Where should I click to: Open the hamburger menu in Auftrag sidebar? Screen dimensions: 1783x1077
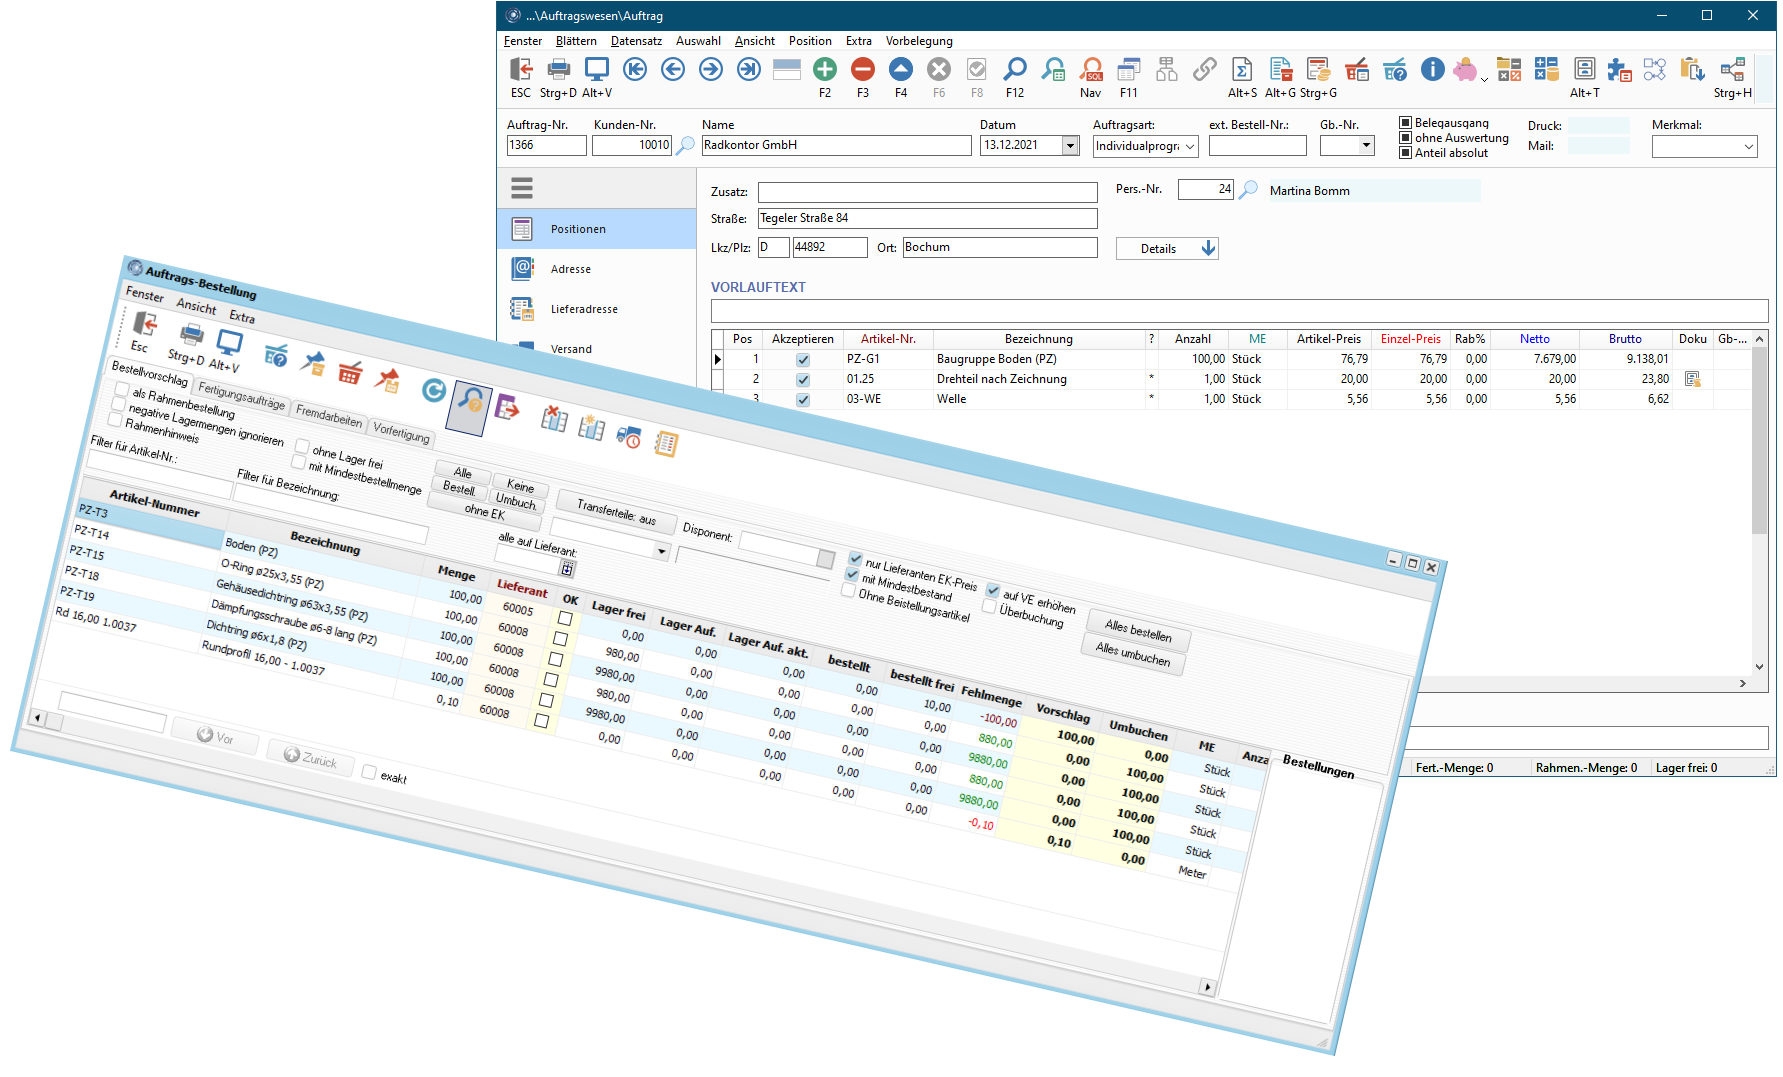pos(522,188)
